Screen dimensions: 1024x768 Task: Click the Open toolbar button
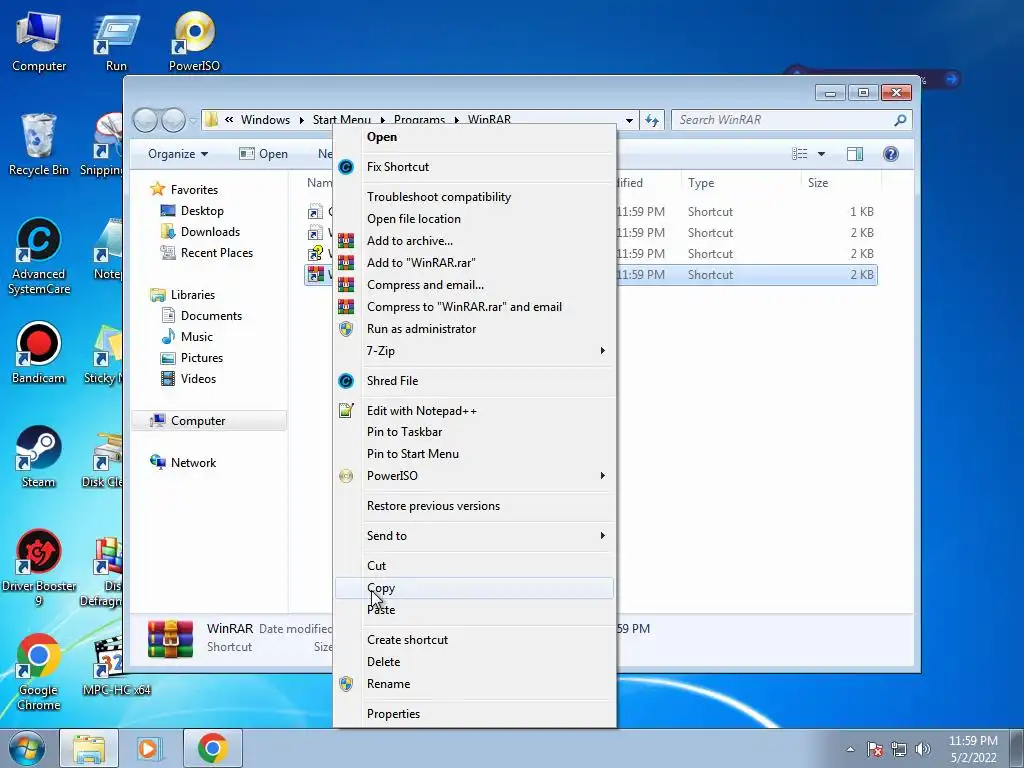[263, 153]
